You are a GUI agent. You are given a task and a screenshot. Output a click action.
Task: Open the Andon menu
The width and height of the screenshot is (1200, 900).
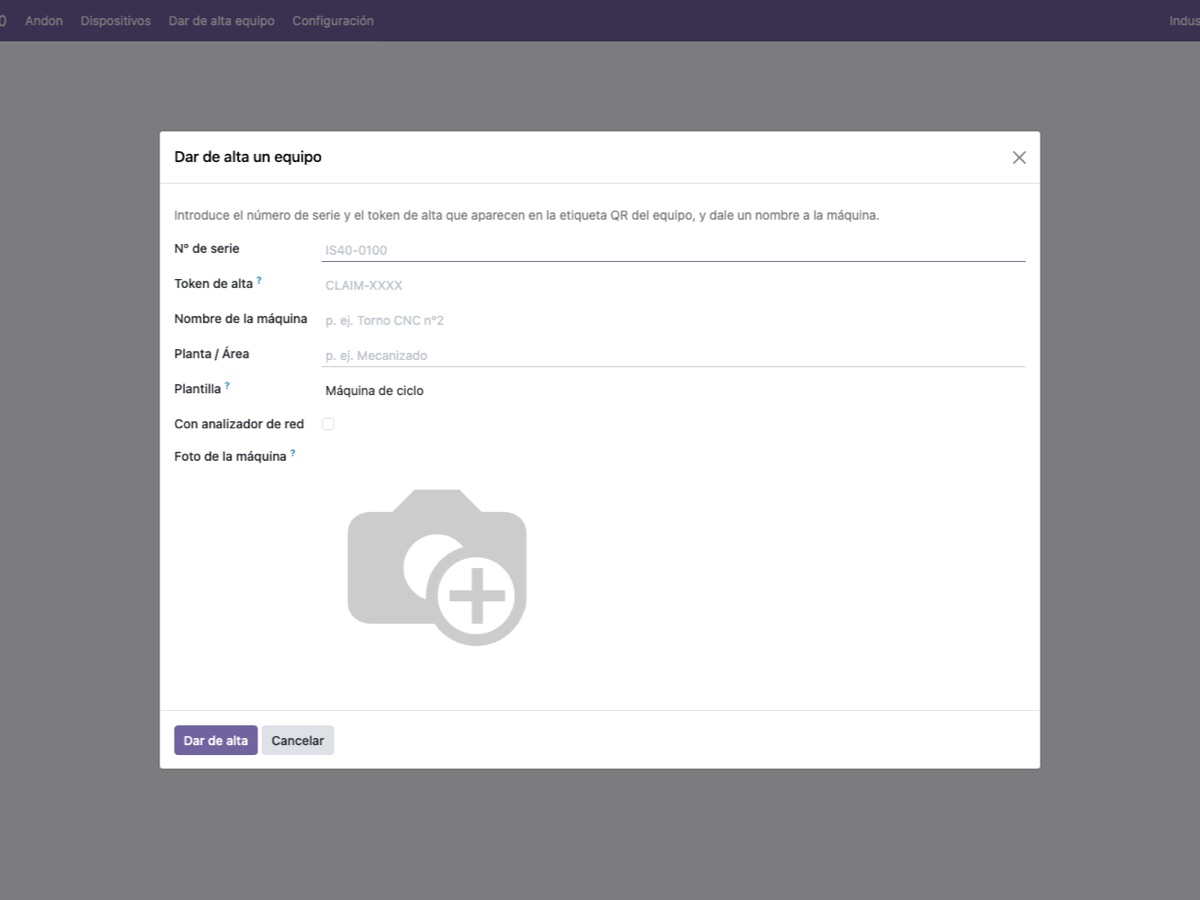click(x=44, y=20)
